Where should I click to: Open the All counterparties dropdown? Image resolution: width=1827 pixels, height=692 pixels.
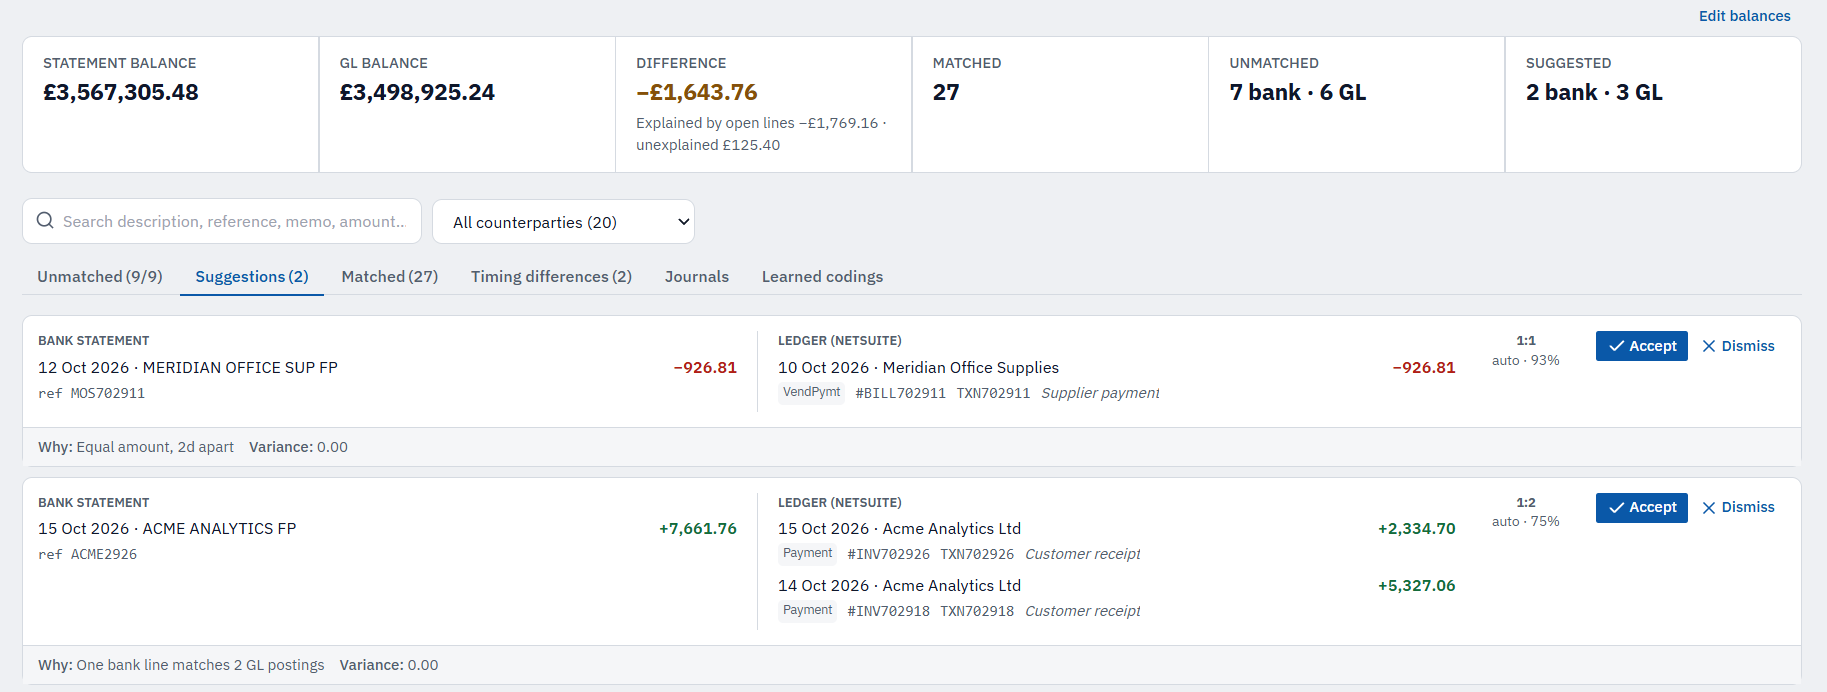click(x=563, y=222)
